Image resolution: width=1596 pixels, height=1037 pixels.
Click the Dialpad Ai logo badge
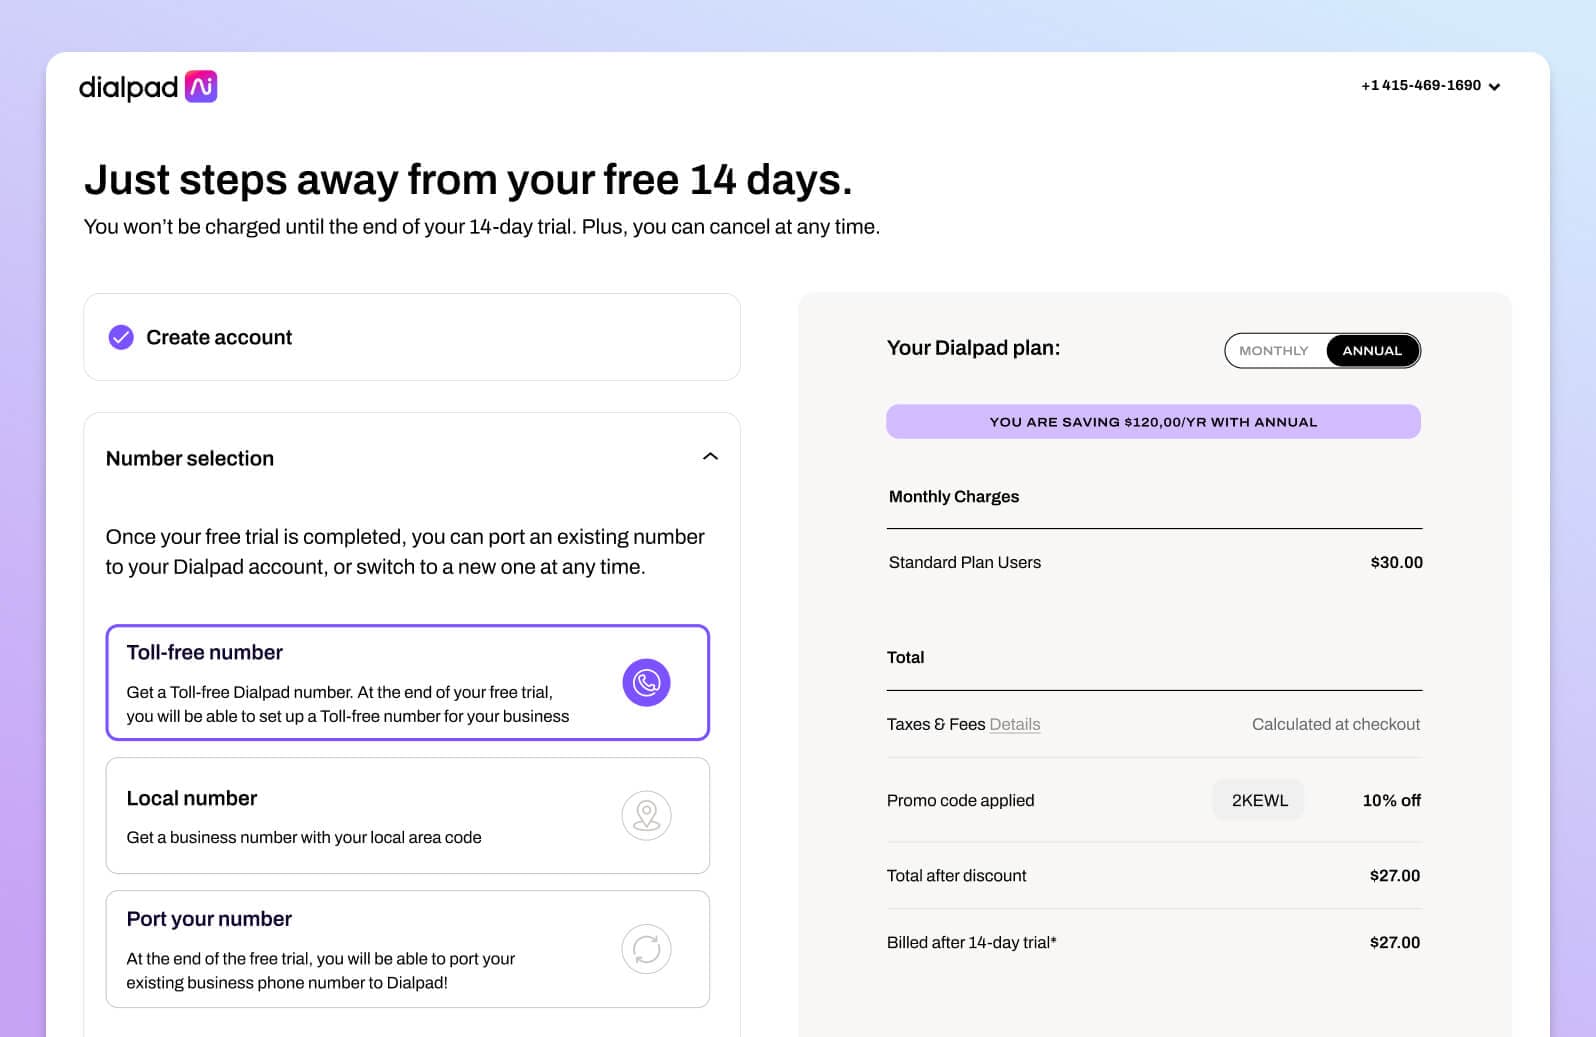[x=201, y=87]
